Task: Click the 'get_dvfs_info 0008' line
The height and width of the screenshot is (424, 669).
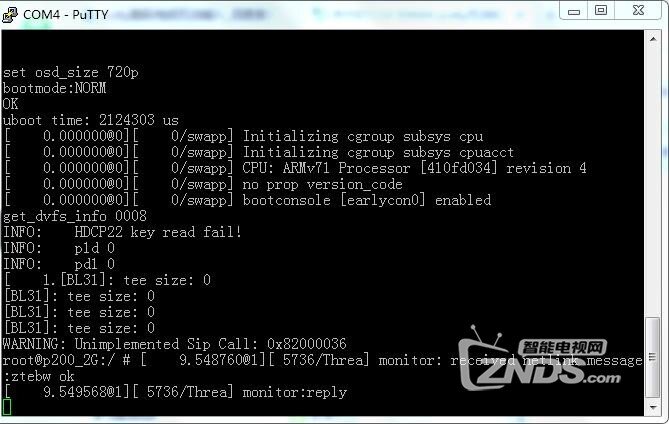Action: tap(75, 216)
